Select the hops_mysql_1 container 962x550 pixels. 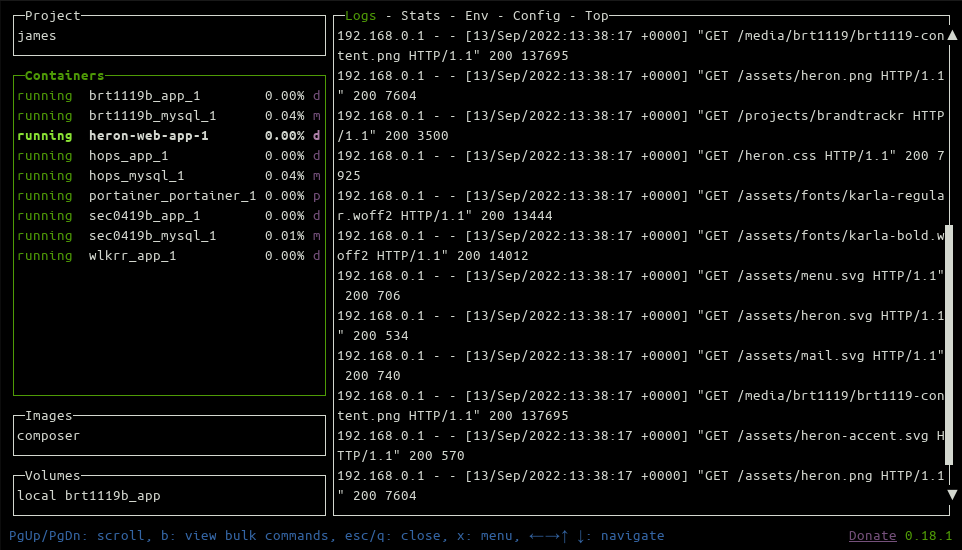coord(169,176)
